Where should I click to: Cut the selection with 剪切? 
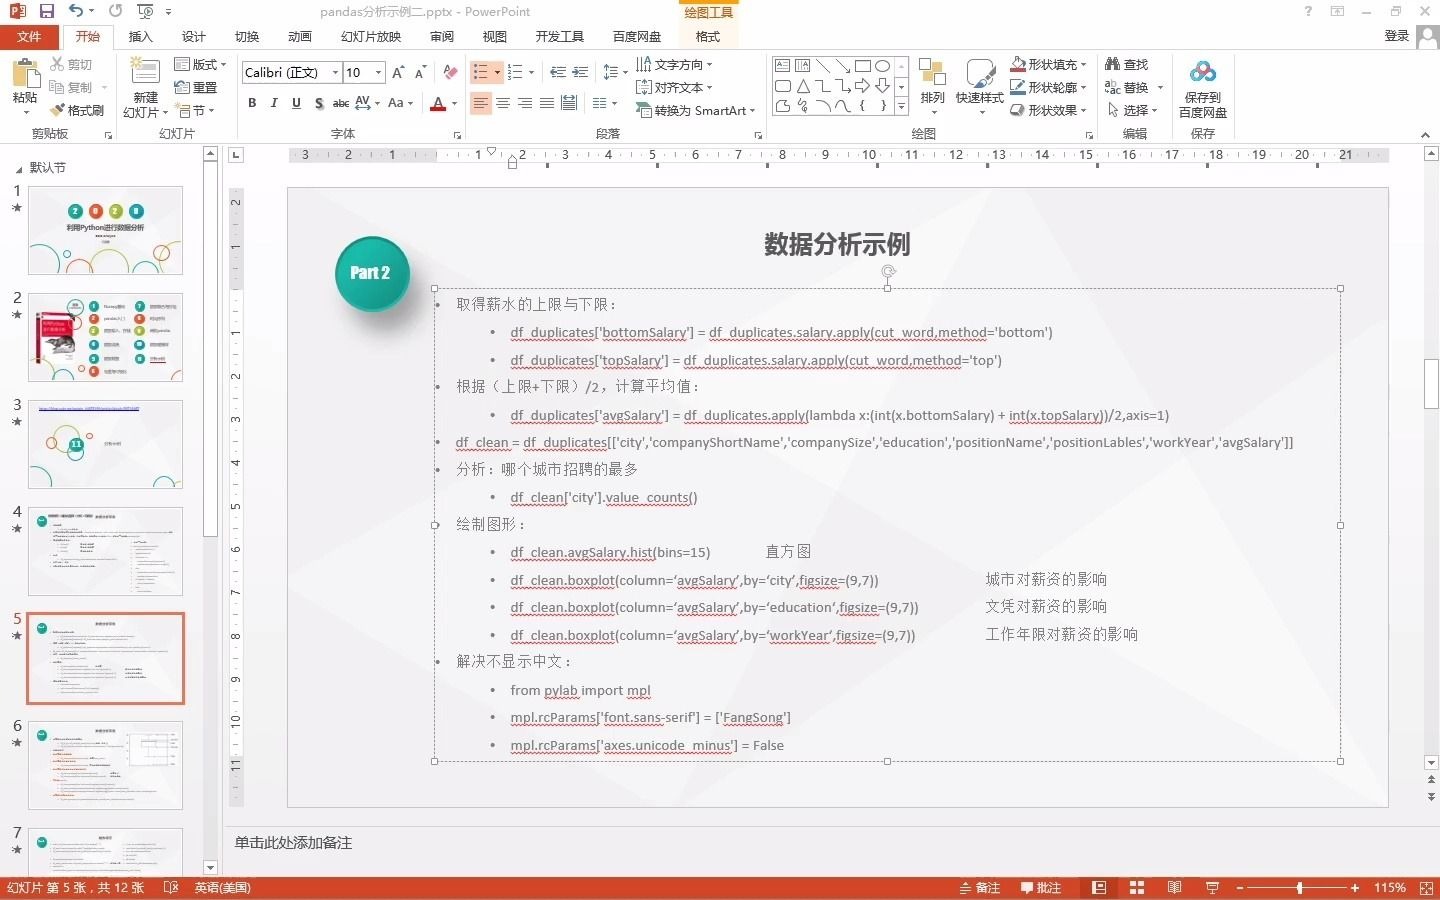click(72, 64)
